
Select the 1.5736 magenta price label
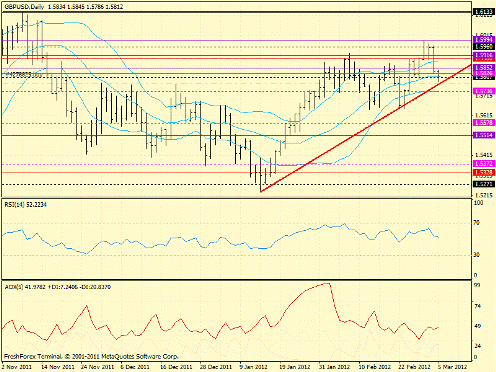click(483, 91)
